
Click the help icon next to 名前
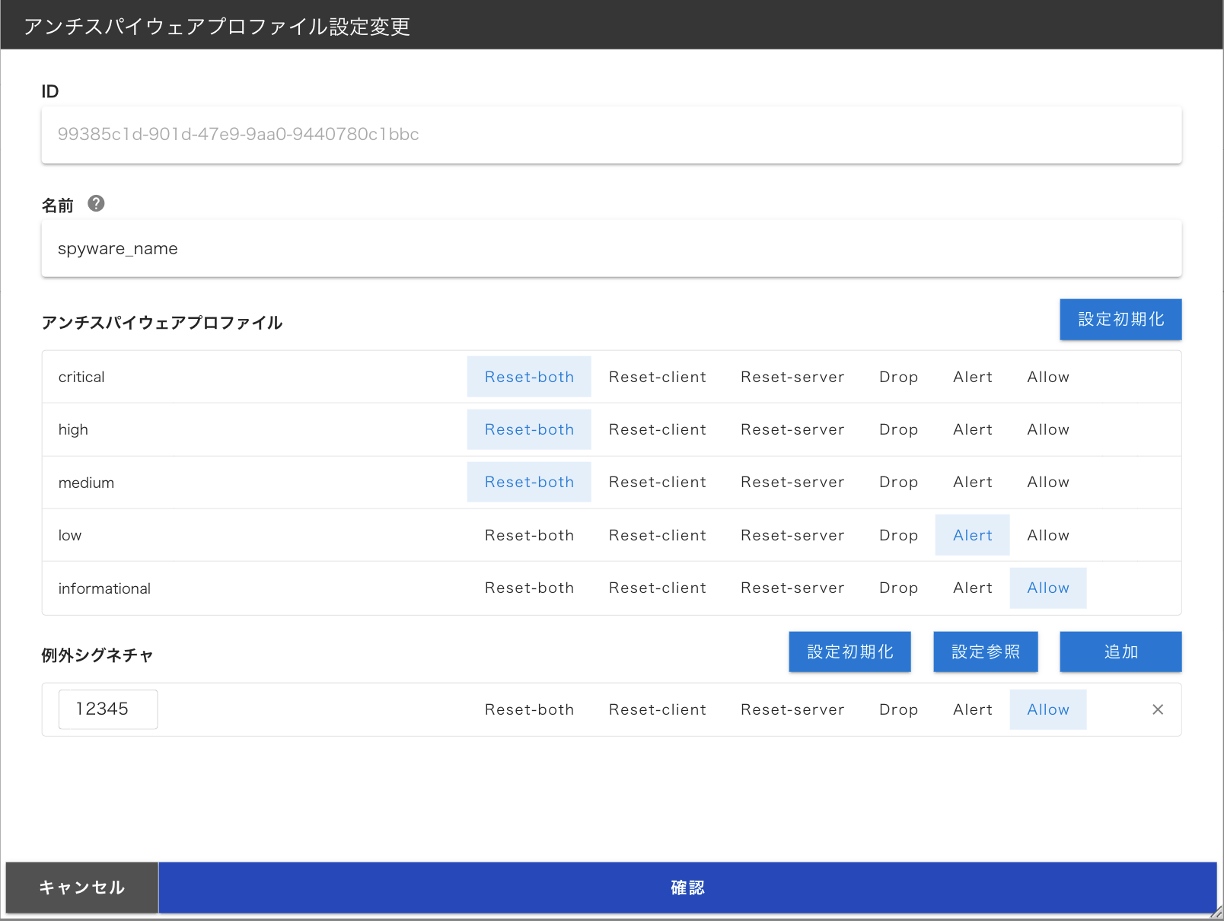tap(96, 203)
